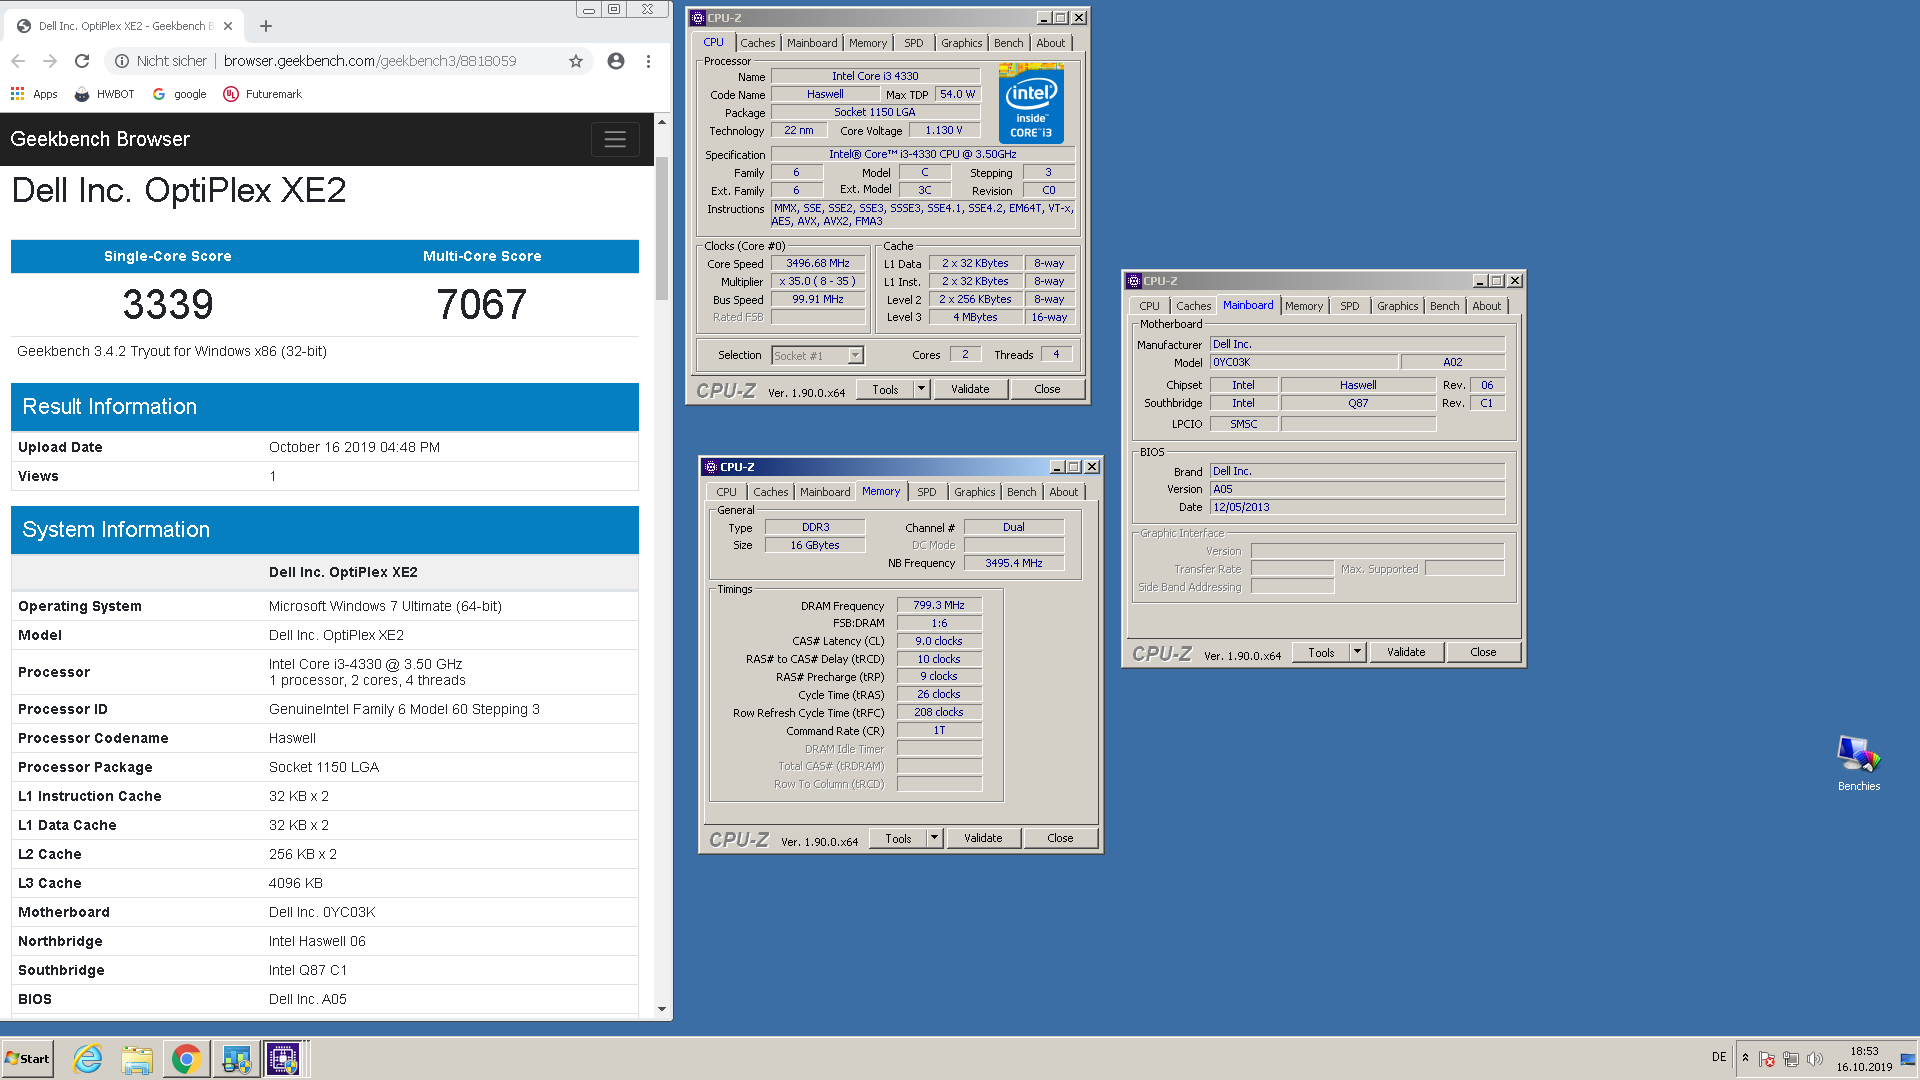Switch to Caches tab in top CPU-Z window
Image resolution: width=1920 pixels, height=1080 pixels.
click(x=757, y=43)
